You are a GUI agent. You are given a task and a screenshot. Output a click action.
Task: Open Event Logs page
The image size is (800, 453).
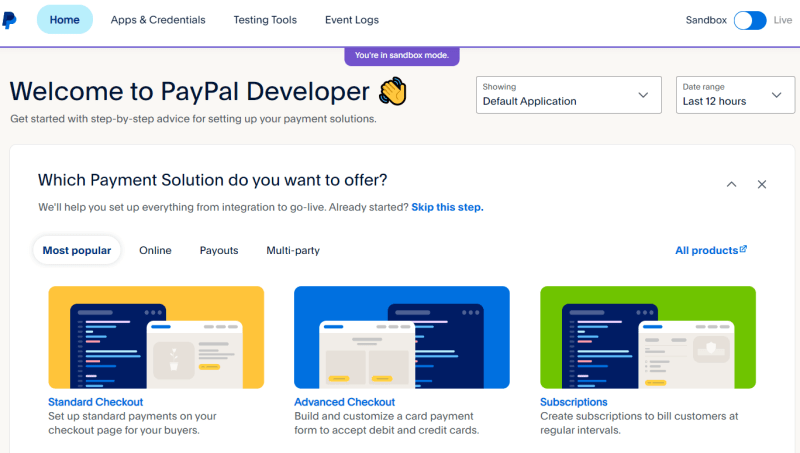[x=352, y=19]
